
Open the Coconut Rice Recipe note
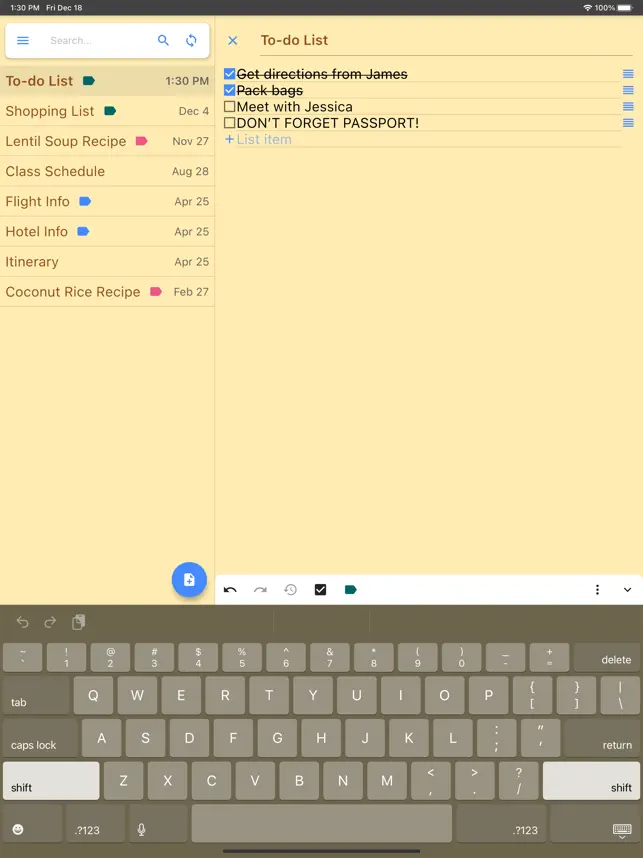[107, 292]
